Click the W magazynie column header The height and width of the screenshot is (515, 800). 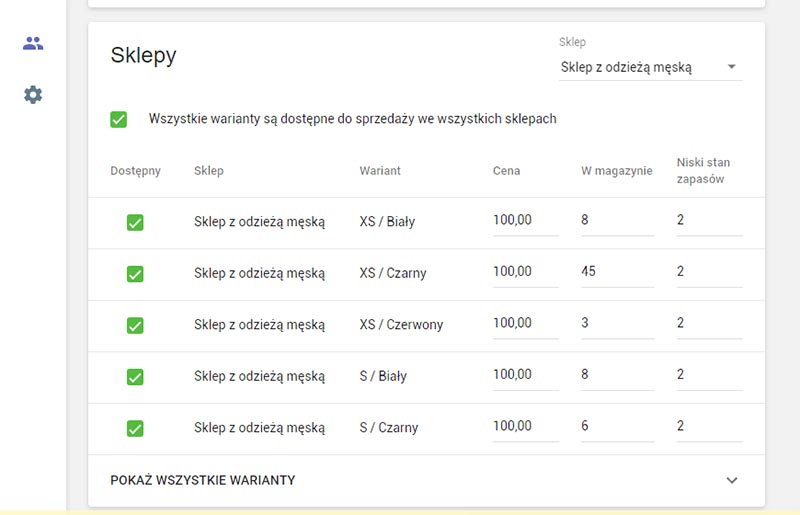coord(616,171)
